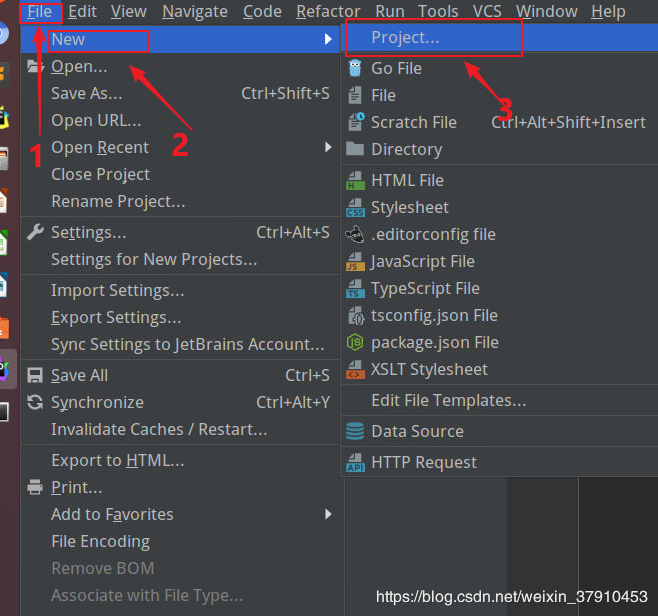Open the View menu

tap(128, 12)
